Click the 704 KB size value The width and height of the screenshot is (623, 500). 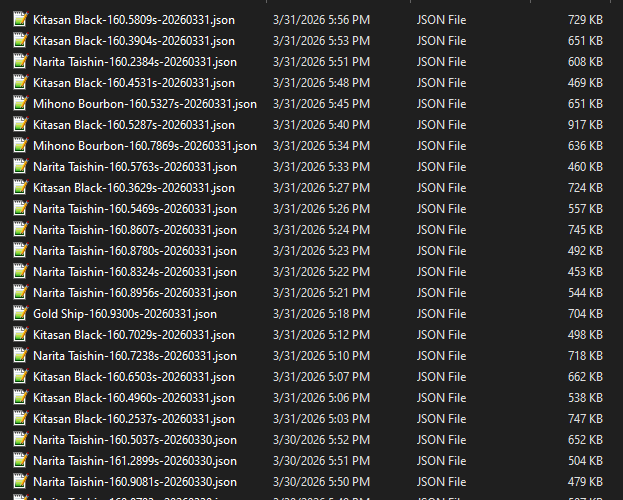point(585,314)
